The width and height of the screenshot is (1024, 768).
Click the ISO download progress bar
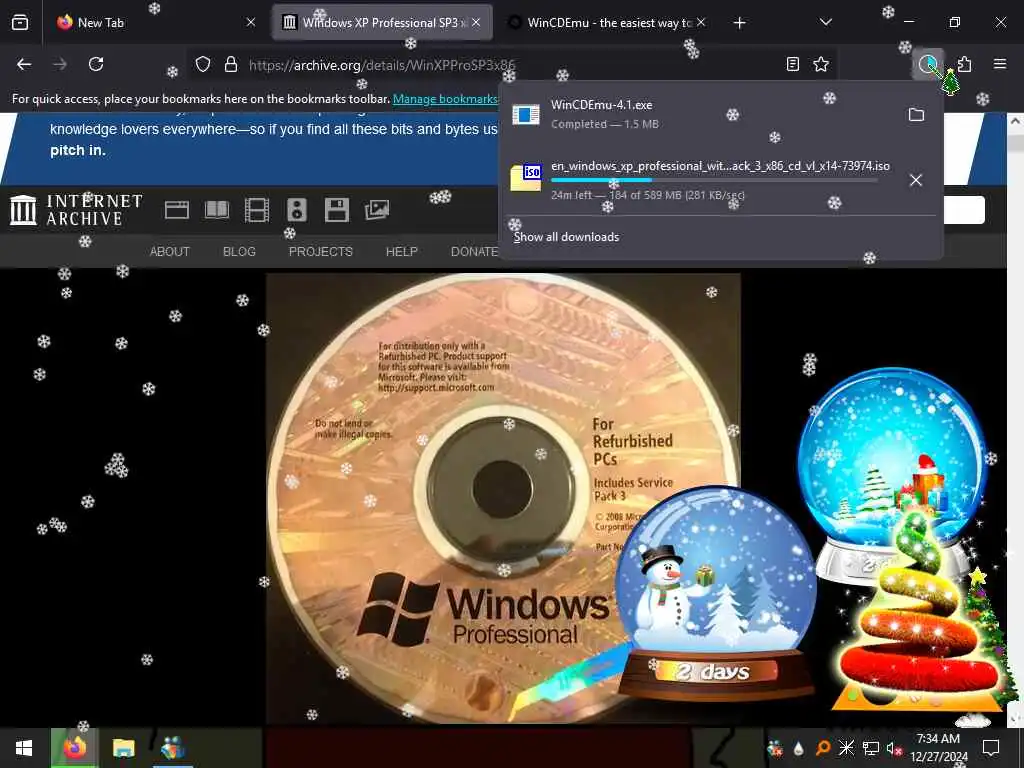[x=713, y=180]
